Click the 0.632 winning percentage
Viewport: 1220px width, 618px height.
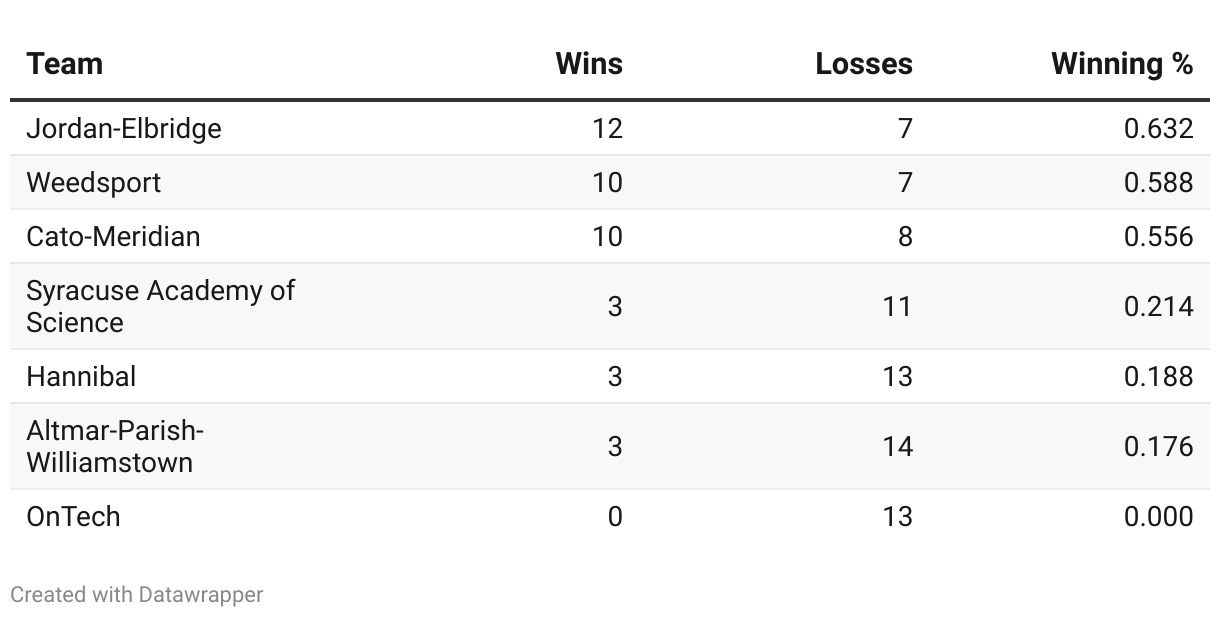(1159, 129)
